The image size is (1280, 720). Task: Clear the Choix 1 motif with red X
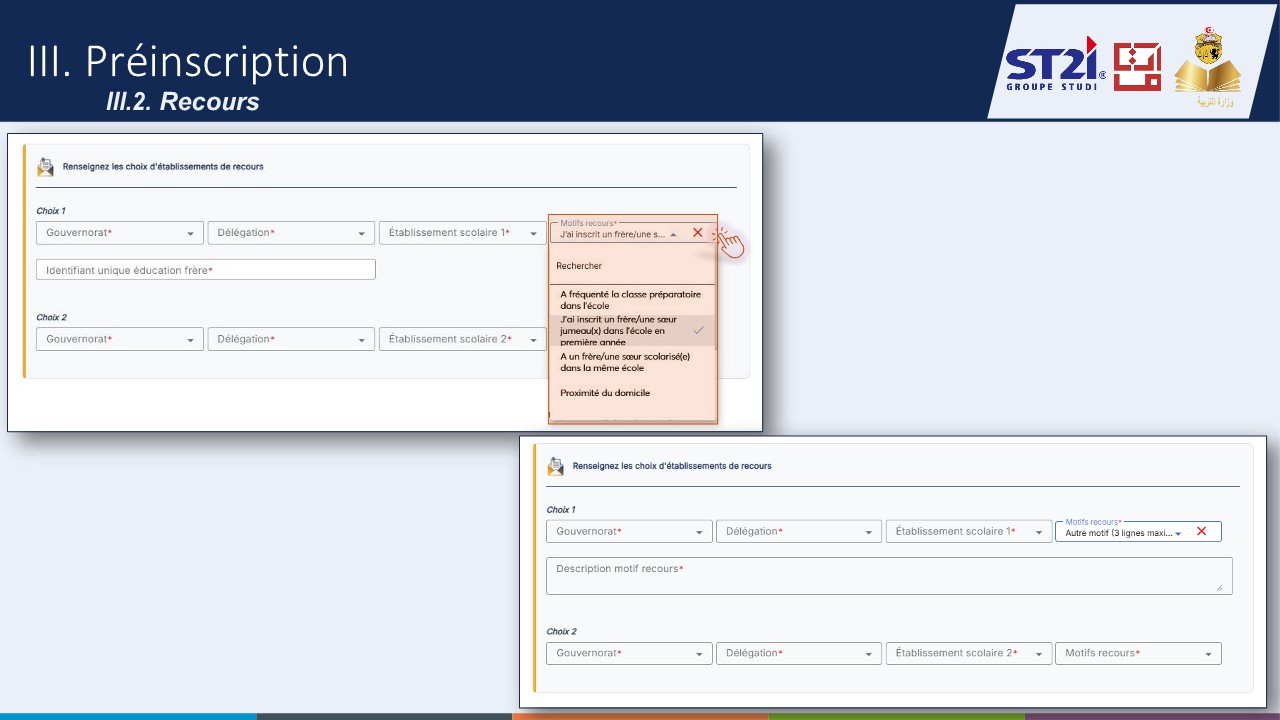[698, 233]
